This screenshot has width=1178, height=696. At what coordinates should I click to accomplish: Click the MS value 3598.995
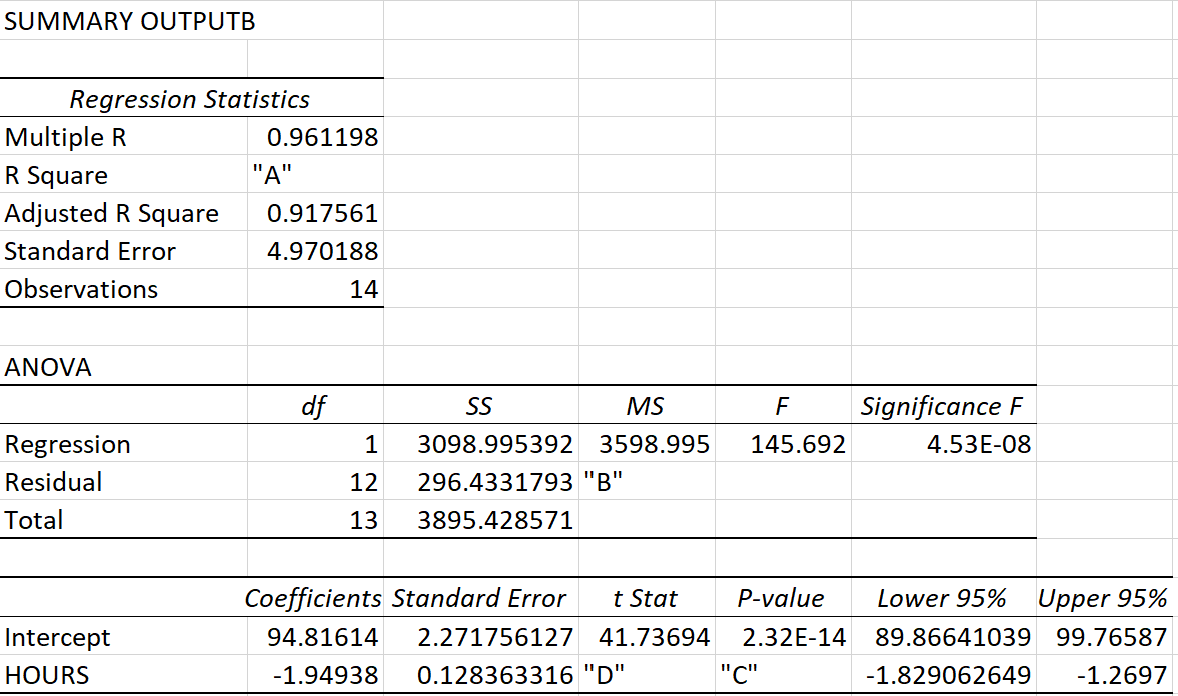coord(654,444)
